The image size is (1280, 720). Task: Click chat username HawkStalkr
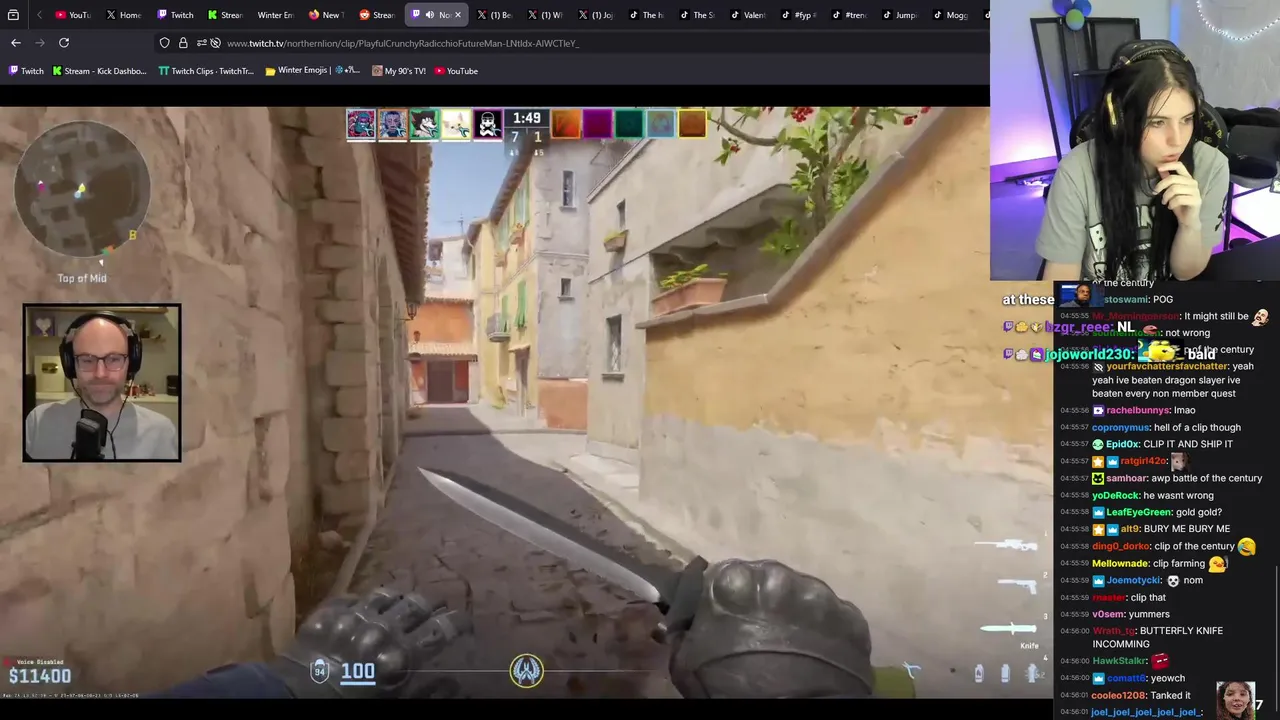pyautogui.click(x=1119, y=661)
